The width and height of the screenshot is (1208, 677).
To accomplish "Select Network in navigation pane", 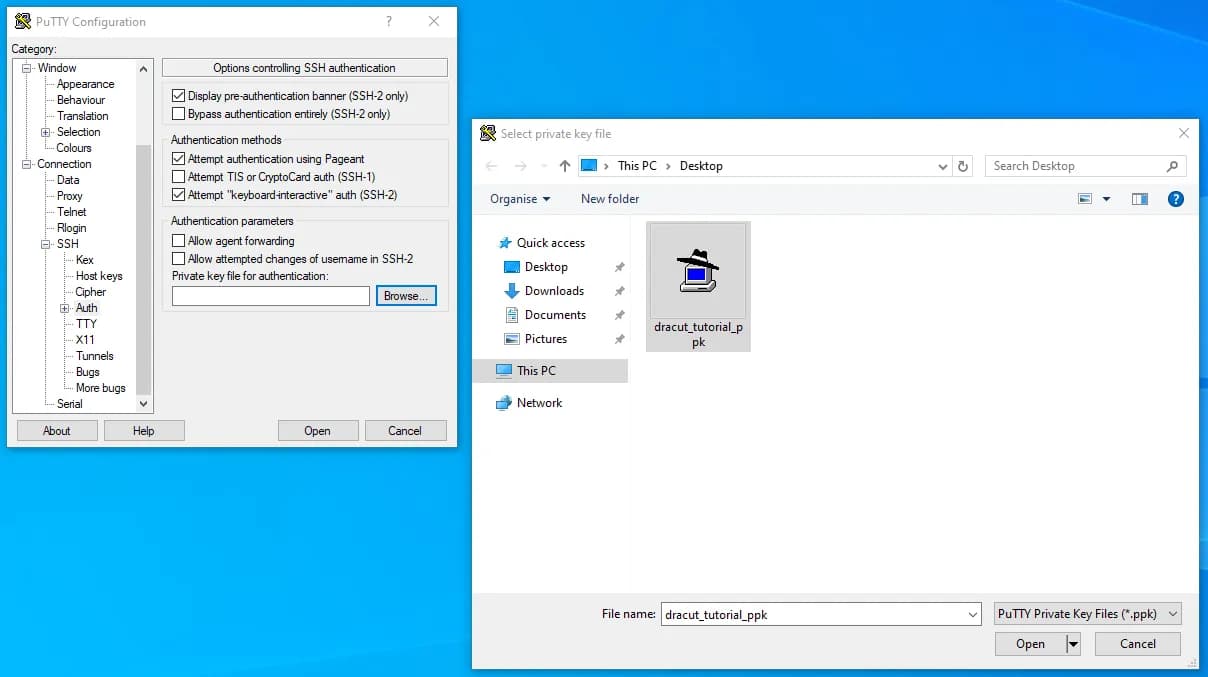I will point(539,403).
